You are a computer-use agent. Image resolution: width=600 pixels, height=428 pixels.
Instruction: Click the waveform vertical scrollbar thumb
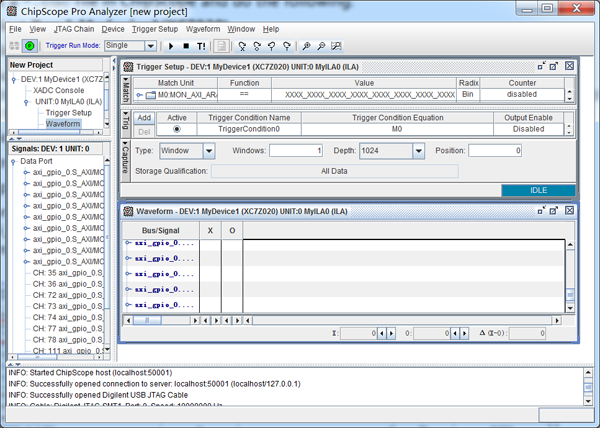[x=570, y=295]
